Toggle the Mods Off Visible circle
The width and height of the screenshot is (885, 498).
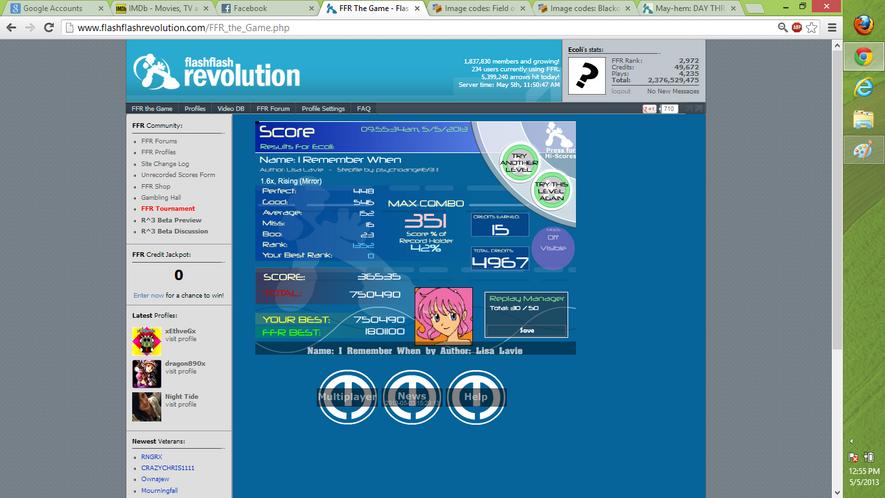point(553,247)
